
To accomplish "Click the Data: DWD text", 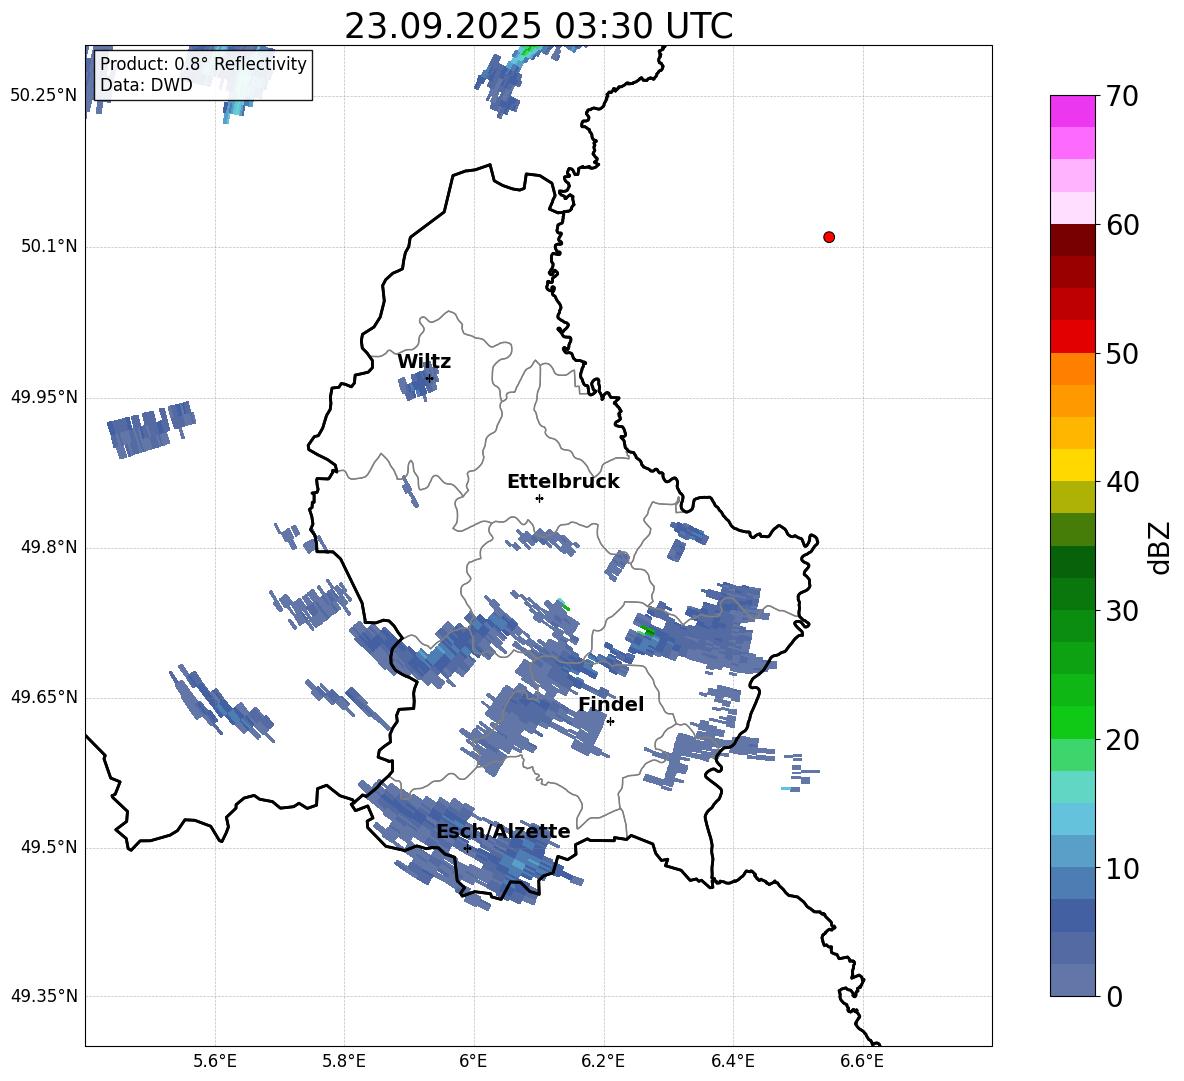I will pyautogui.click(x=146, y=85).
